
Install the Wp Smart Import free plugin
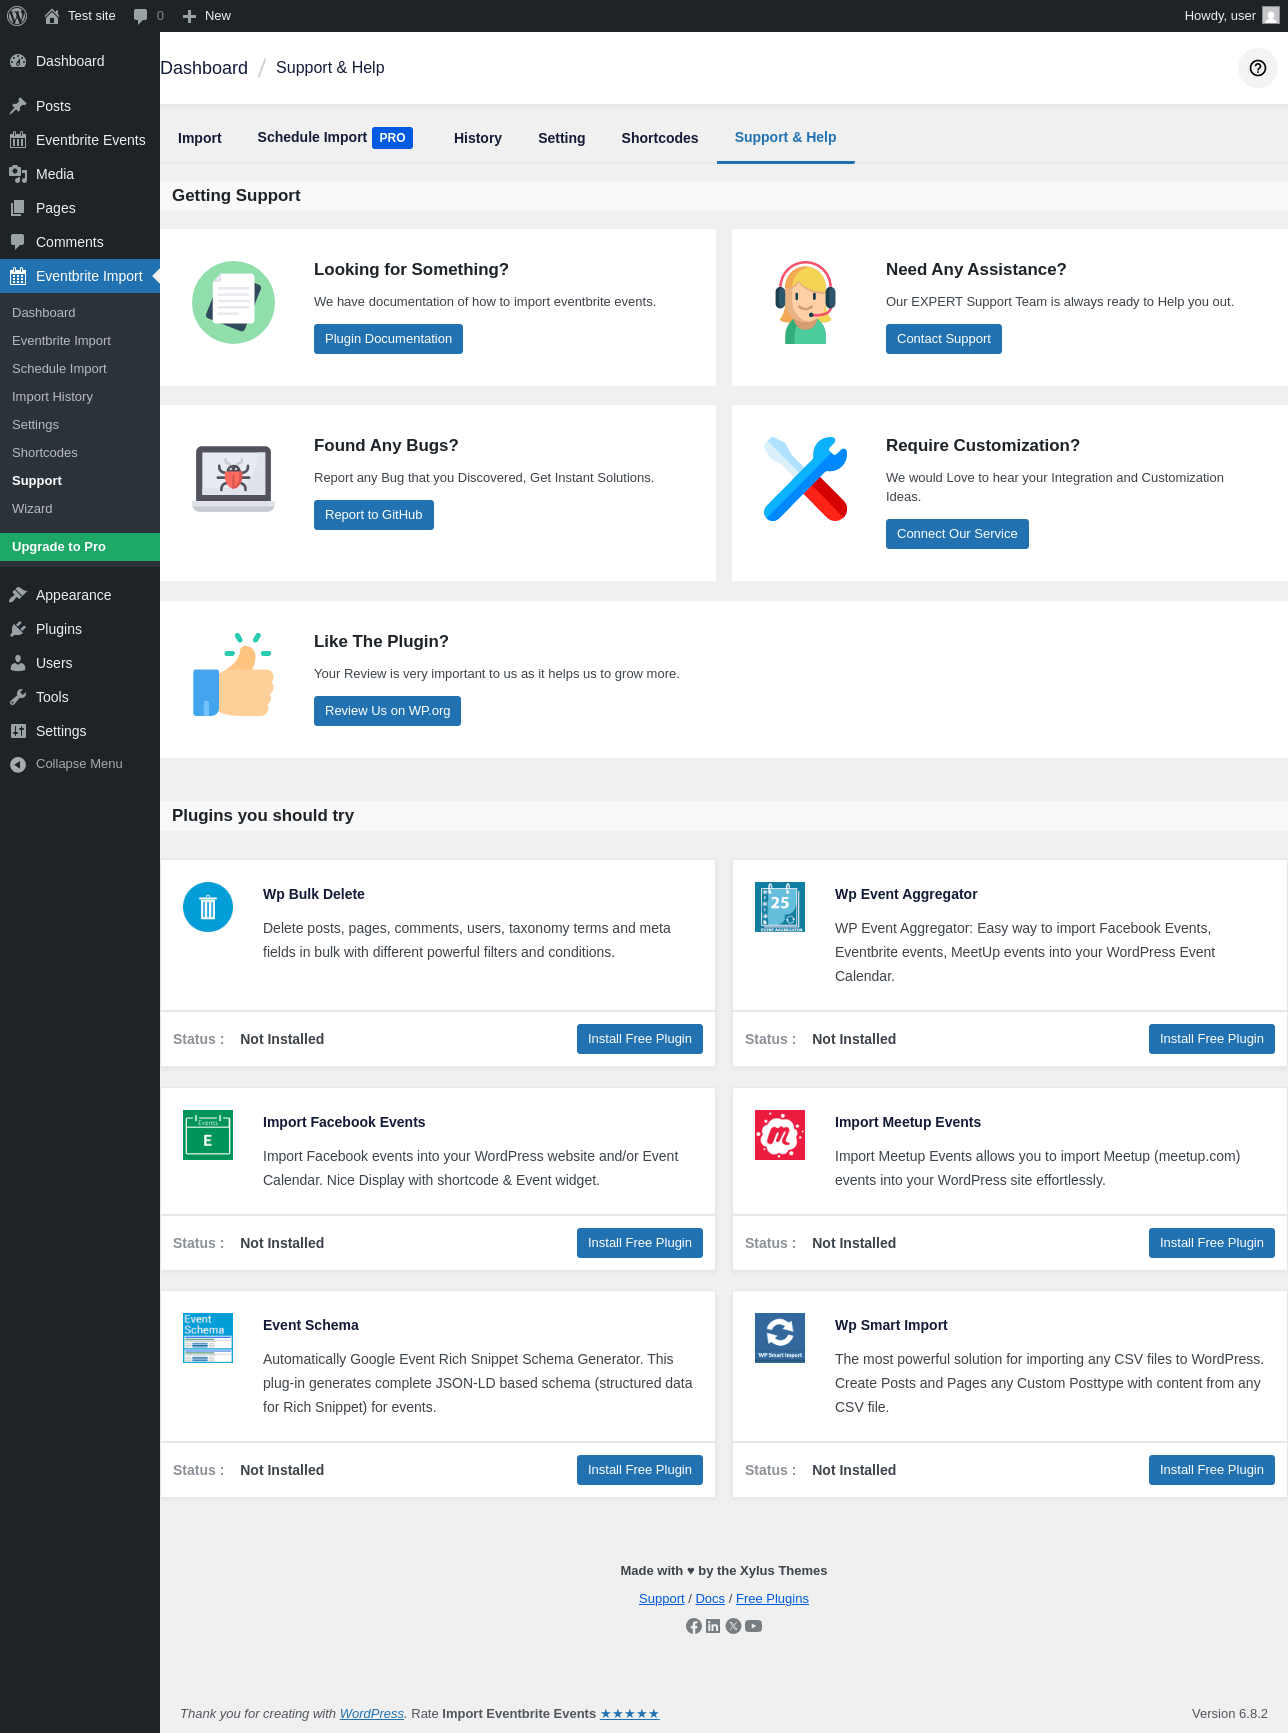click(1212, 1470)
